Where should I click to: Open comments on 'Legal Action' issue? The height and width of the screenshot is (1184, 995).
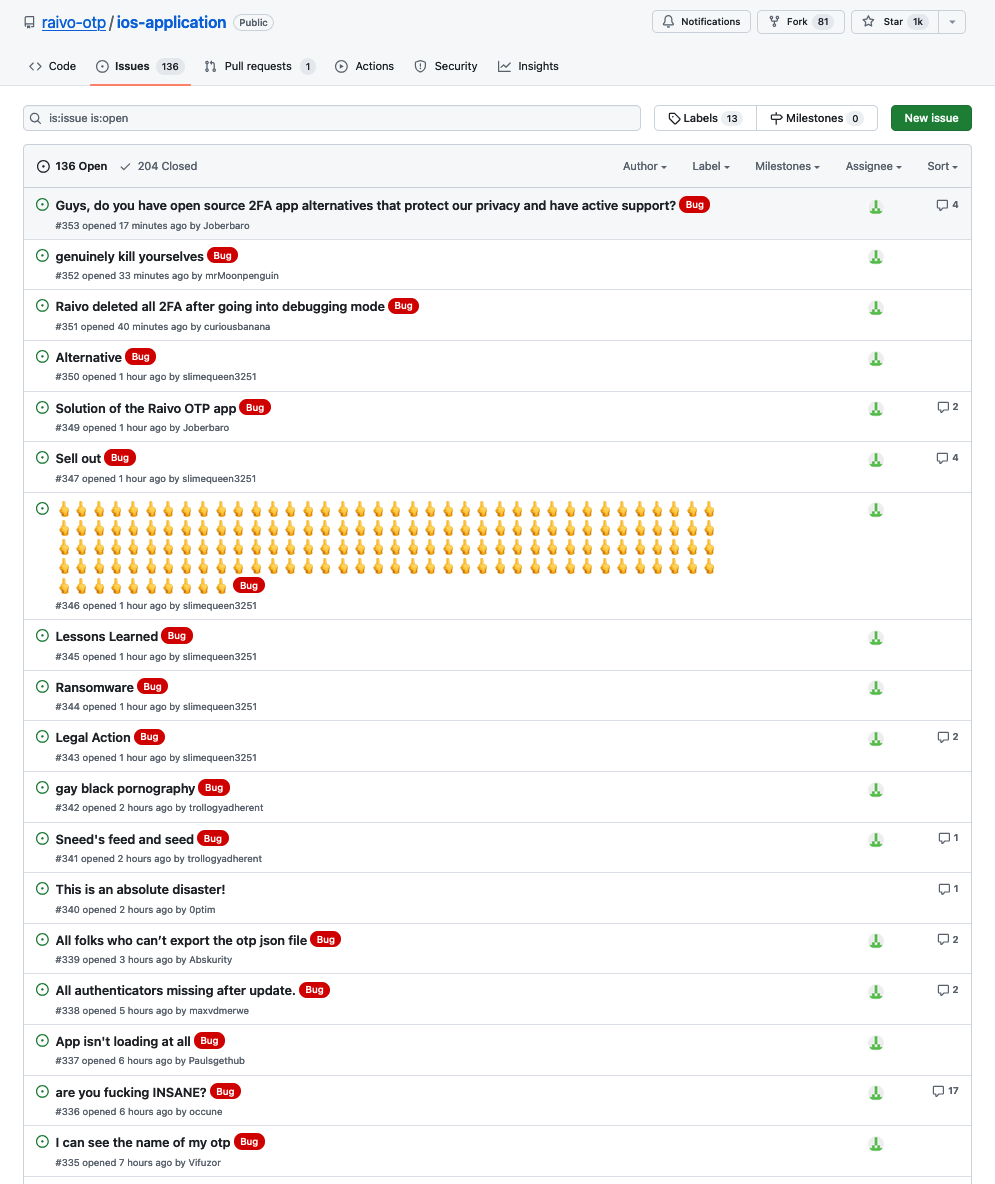click(947, 737)
